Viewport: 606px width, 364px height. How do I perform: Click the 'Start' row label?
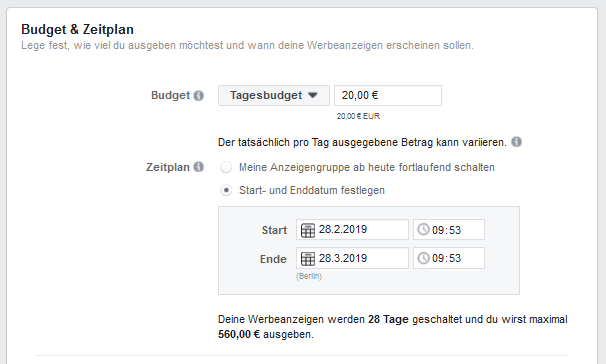click(x=274, y=230)
